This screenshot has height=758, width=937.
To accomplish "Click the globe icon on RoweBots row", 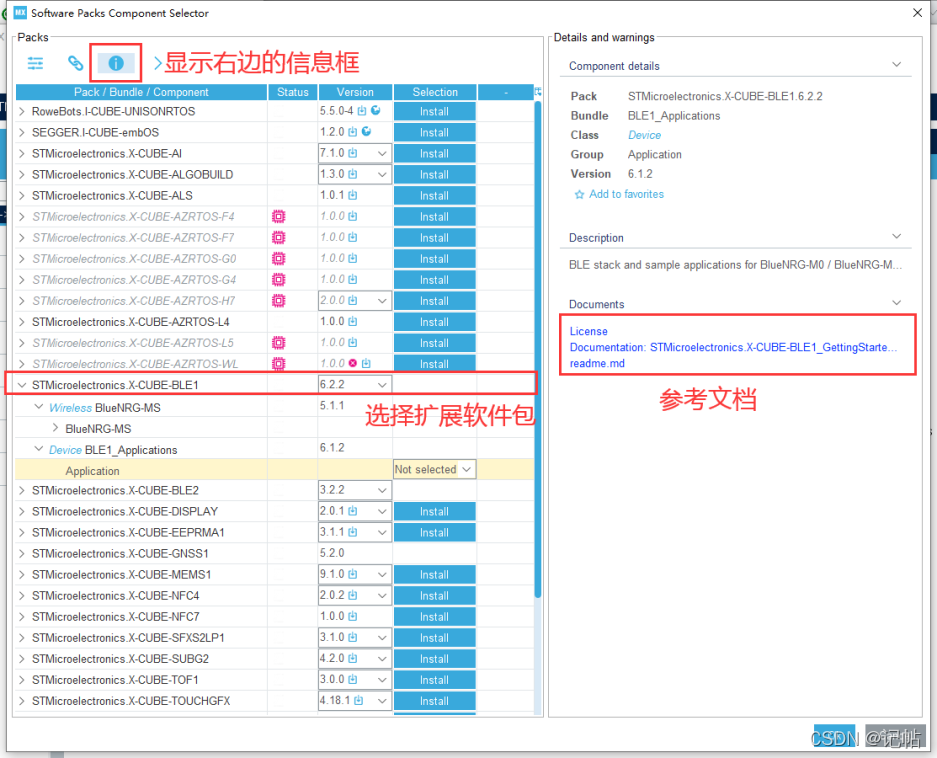I will point(376,110).
